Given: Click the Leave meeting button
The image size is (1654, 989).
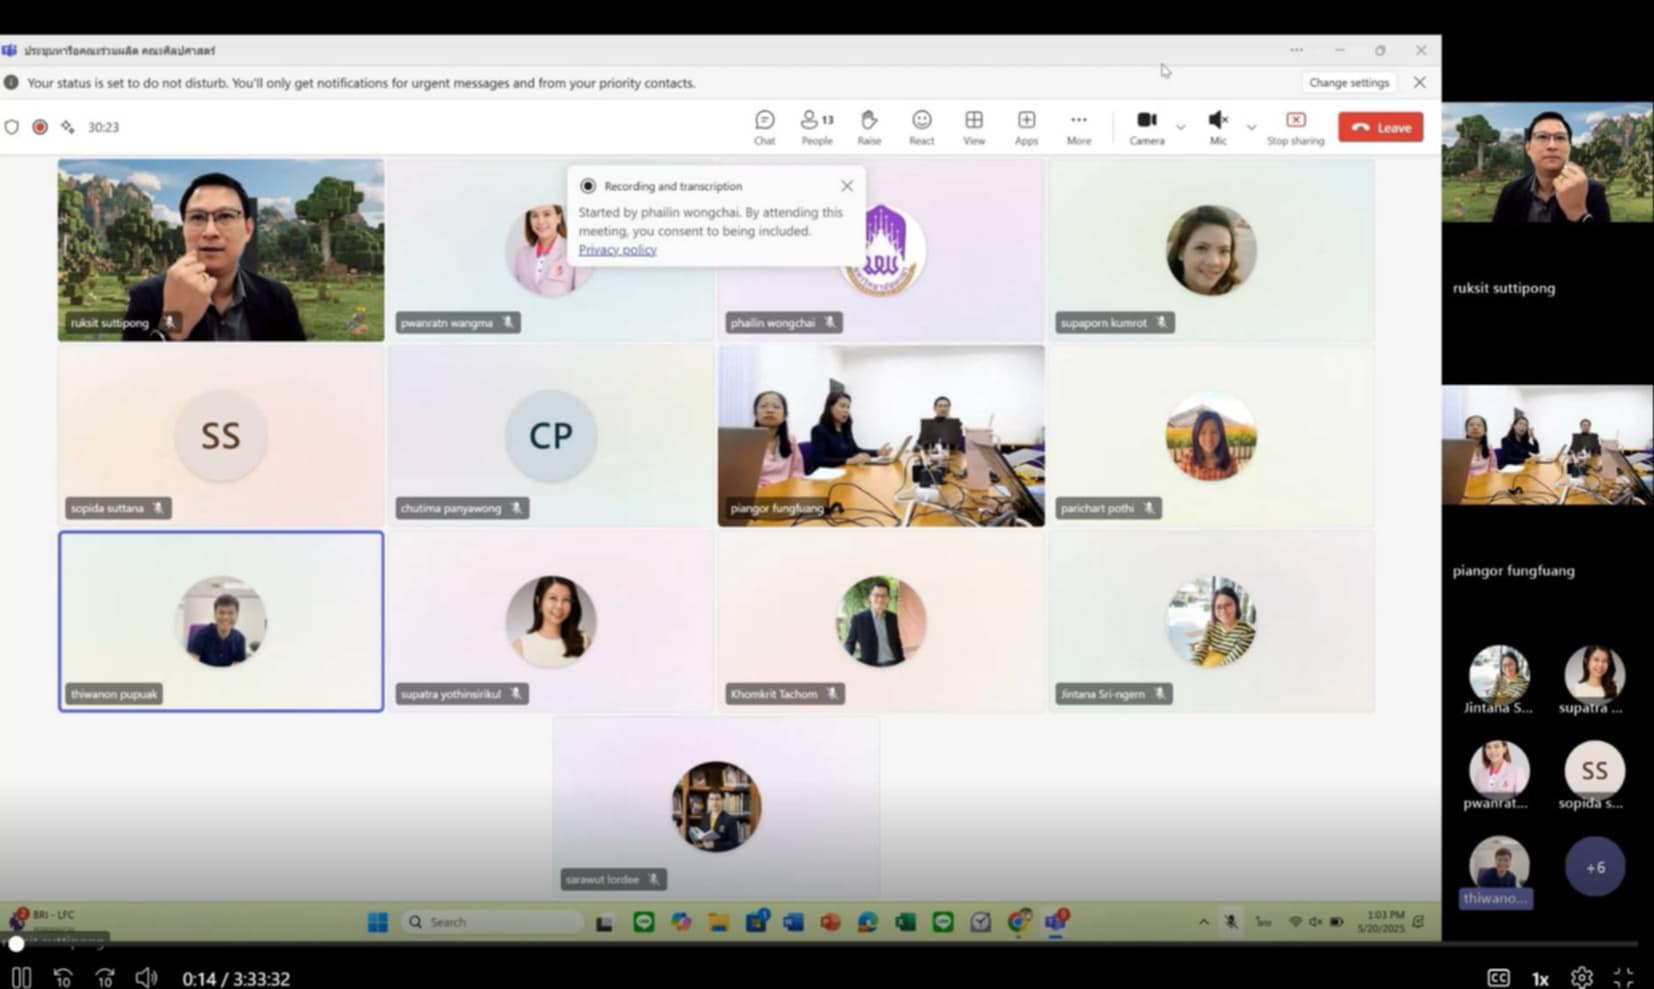Looking at the screenshot, I should click(x=1380, y=127).
